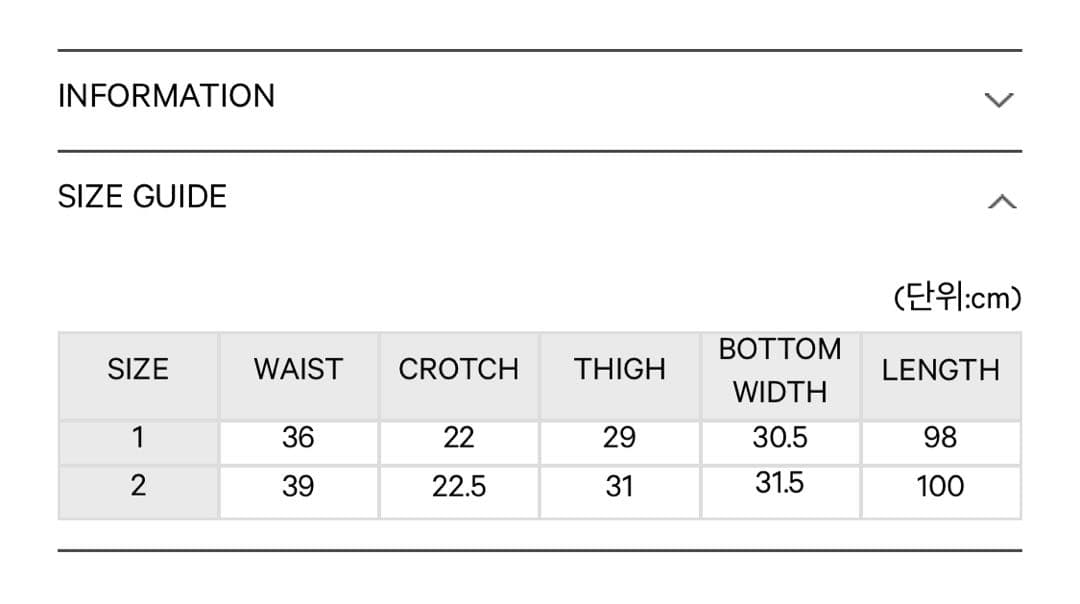Click the CROTCH column header

pyautogui.click(x=459, y=370)
